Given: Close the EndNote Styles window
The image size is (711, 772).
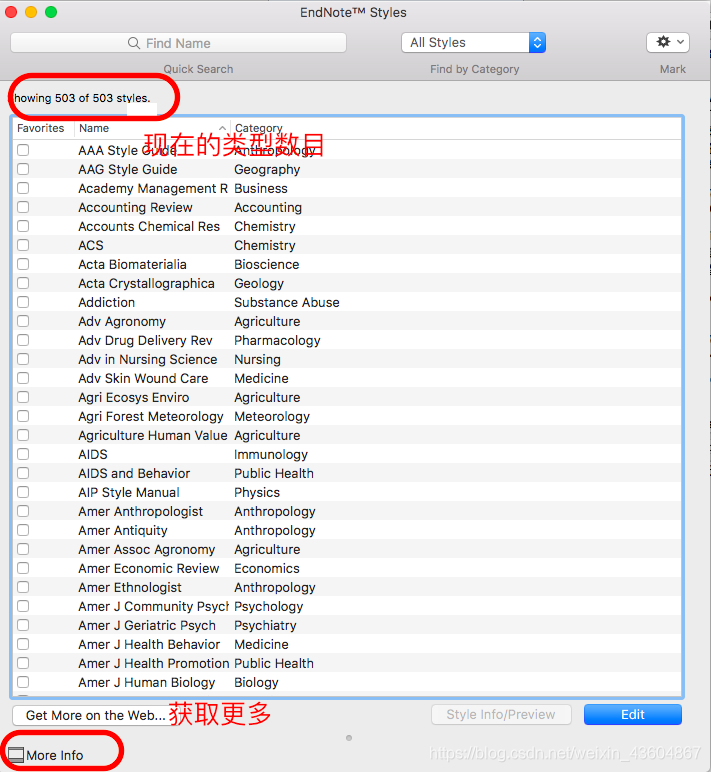Looking at the screenshot, I should (11, 12).
